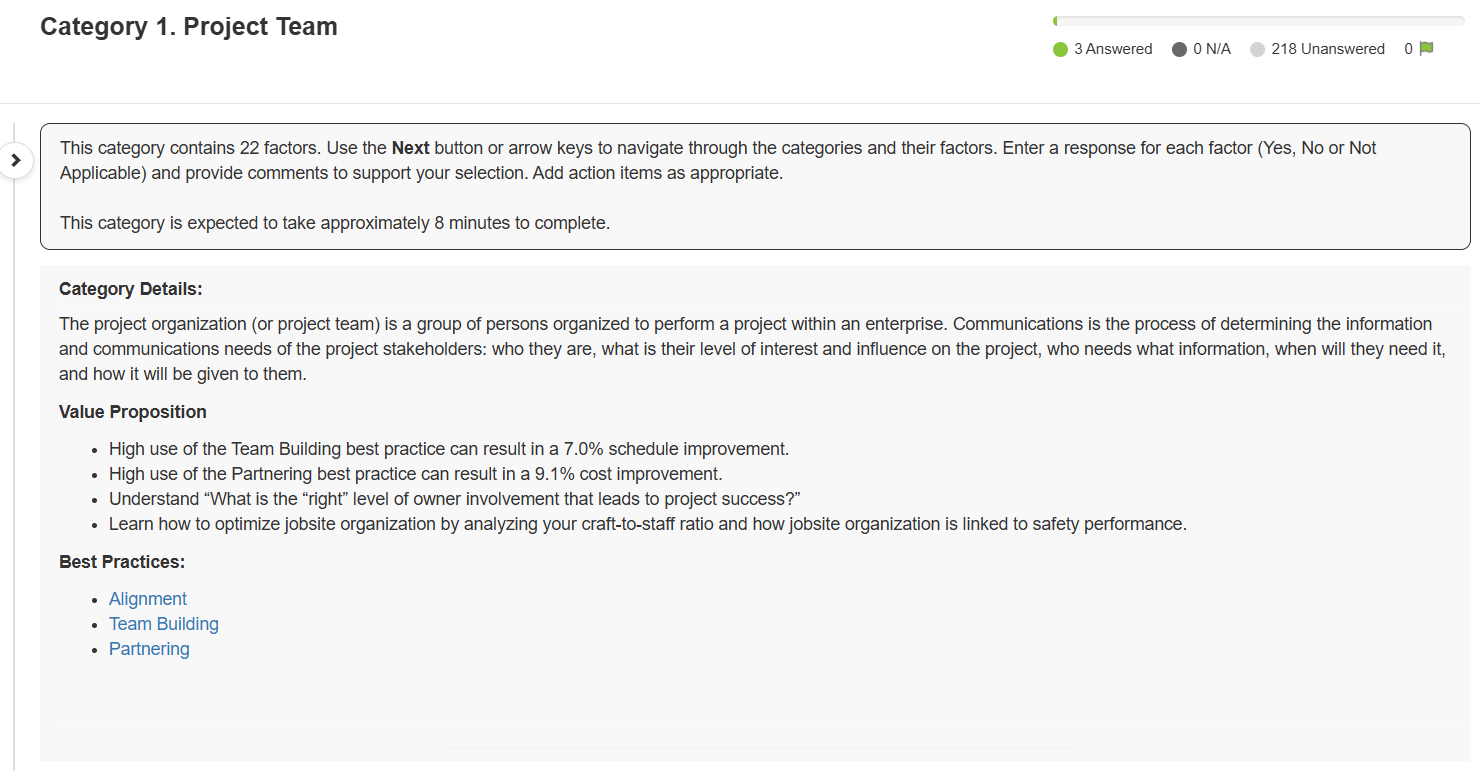Open the Alignment best practice link
1480x771 pixels.
[x=148, y=599]
